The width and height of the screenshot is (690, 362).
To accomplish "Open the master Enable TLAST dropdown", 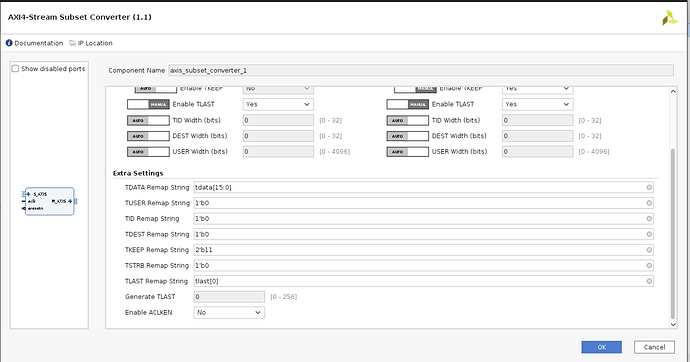I will [537, 105].
